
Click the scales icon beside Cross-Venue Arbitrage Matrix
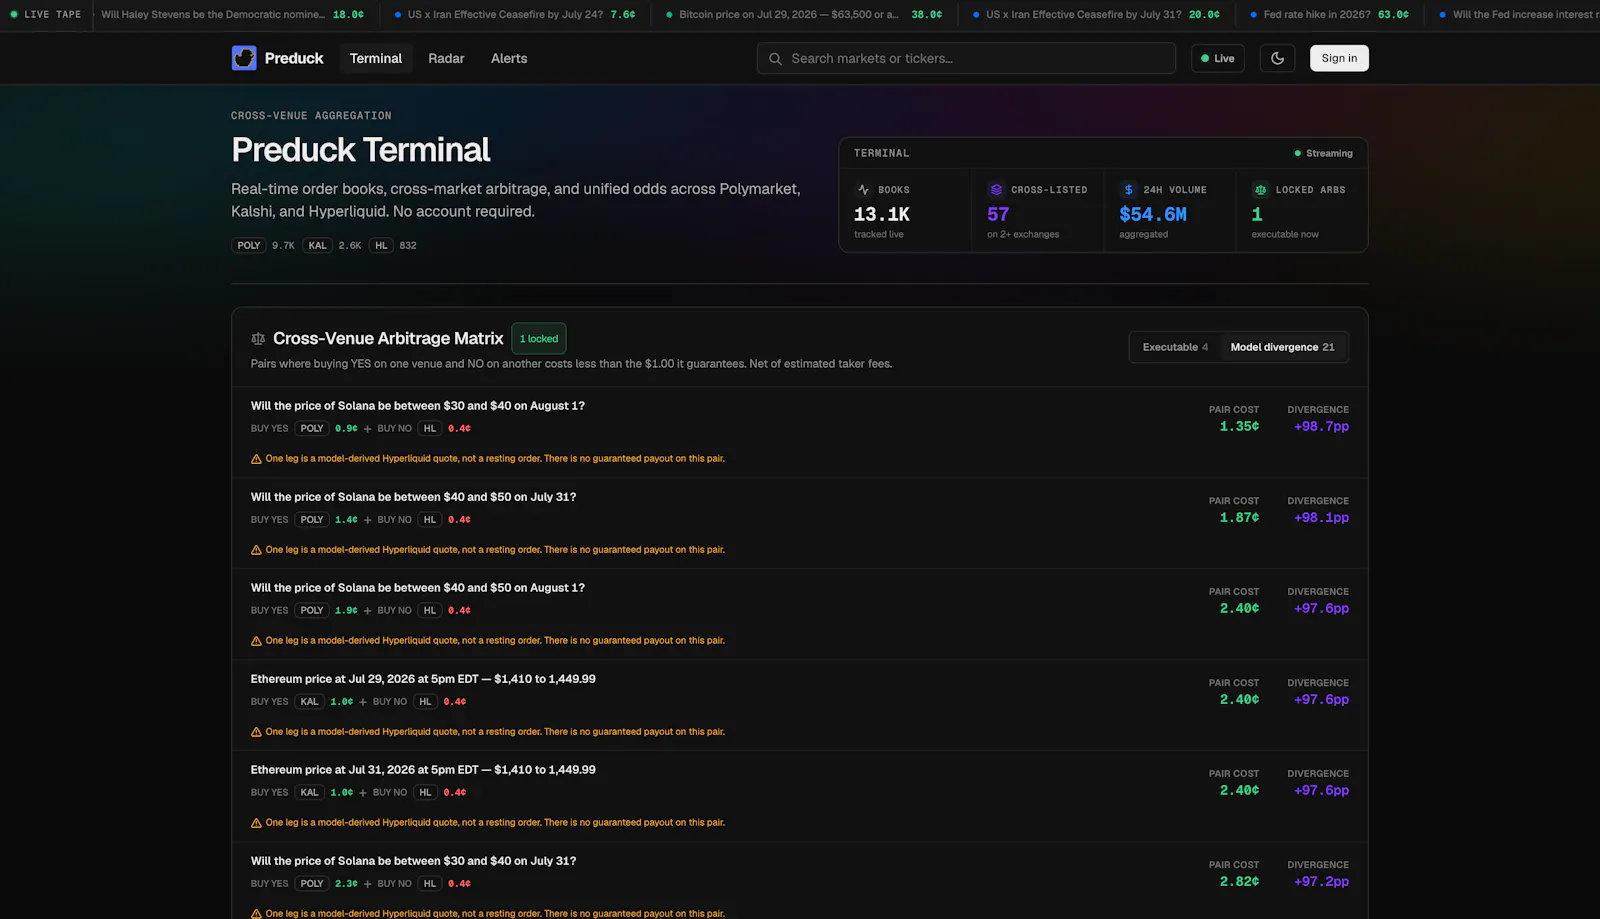(x=258, y=339)
